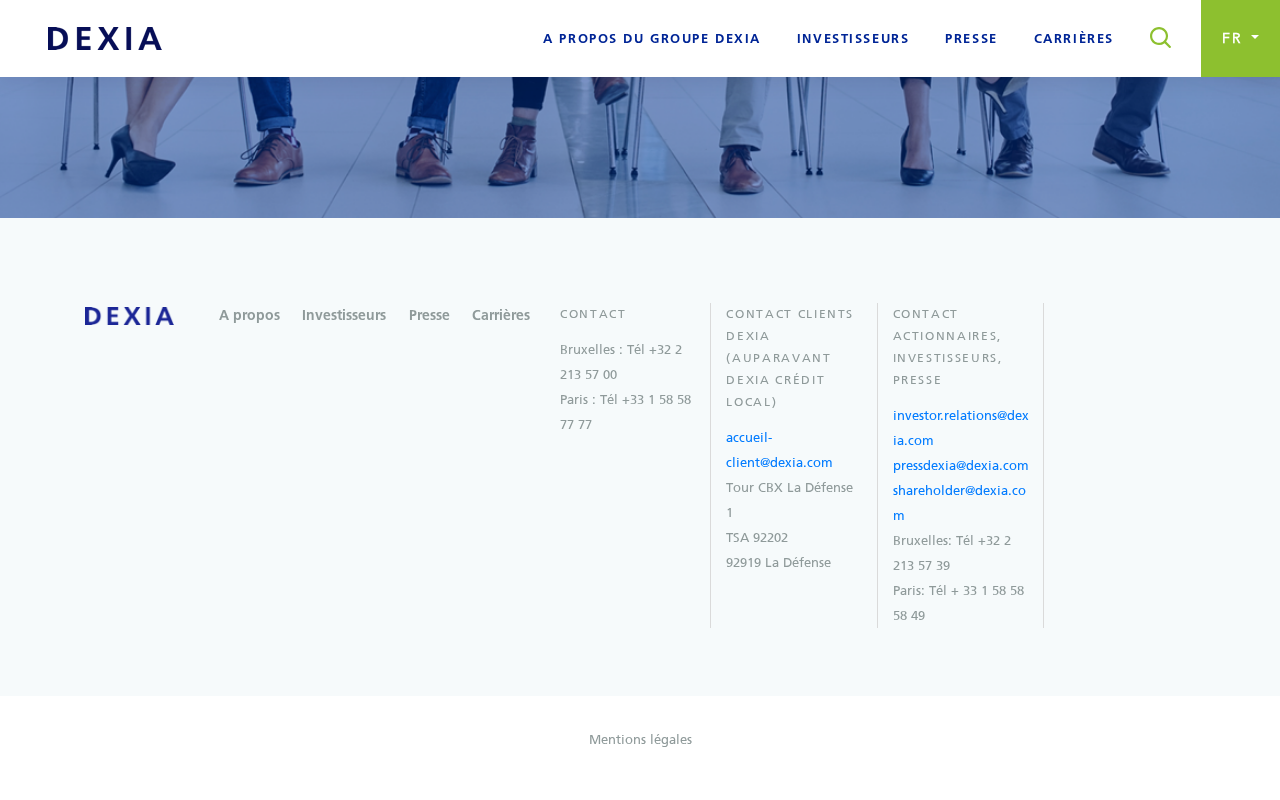This screenshot has height=800, width=1280.
Task: Follow the footer Presse link
Action: click(x=429, y=315)
